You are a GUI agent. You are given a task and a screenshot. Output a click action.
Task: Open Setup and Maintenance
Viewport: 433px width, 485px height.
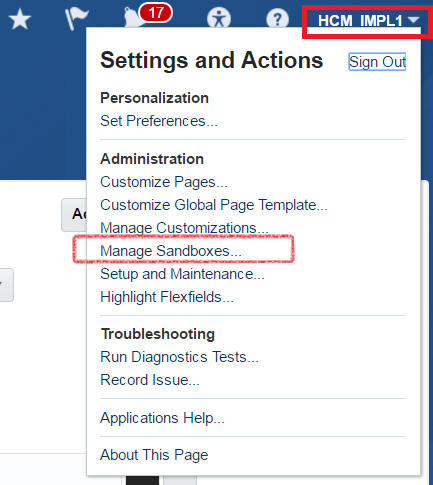(182, 274)
